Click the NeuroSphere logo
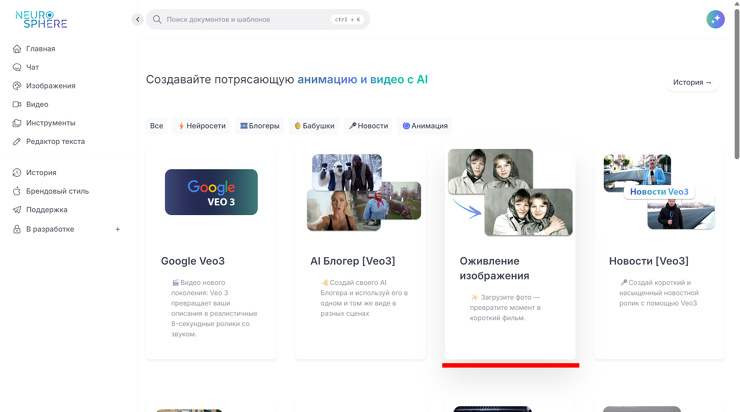The image size is (740, 412). (x=41, y=20)
